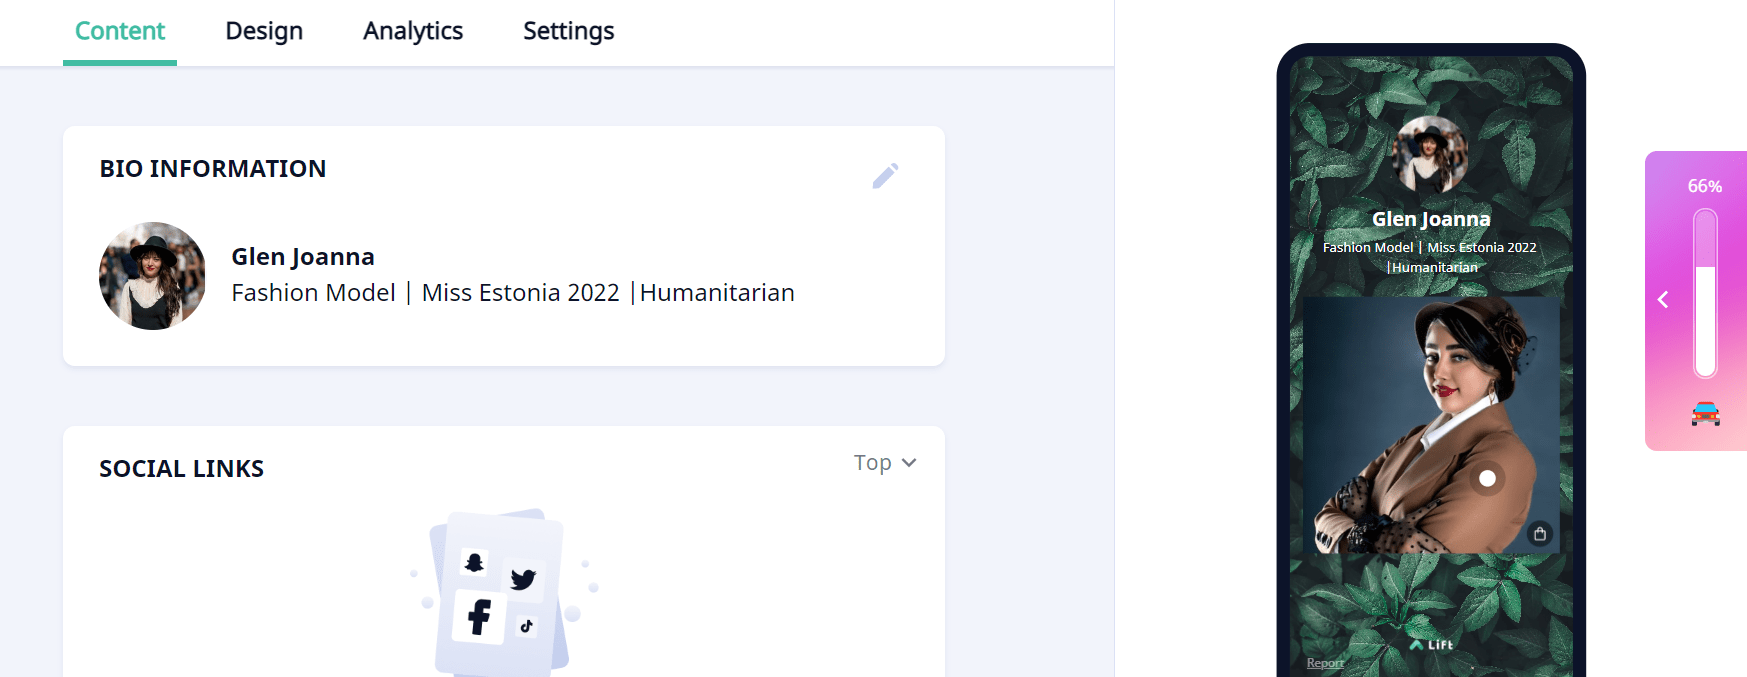Switch to the Design tab
The width and height of the screenshot is (1747, 677).
[x=264, y=31]
